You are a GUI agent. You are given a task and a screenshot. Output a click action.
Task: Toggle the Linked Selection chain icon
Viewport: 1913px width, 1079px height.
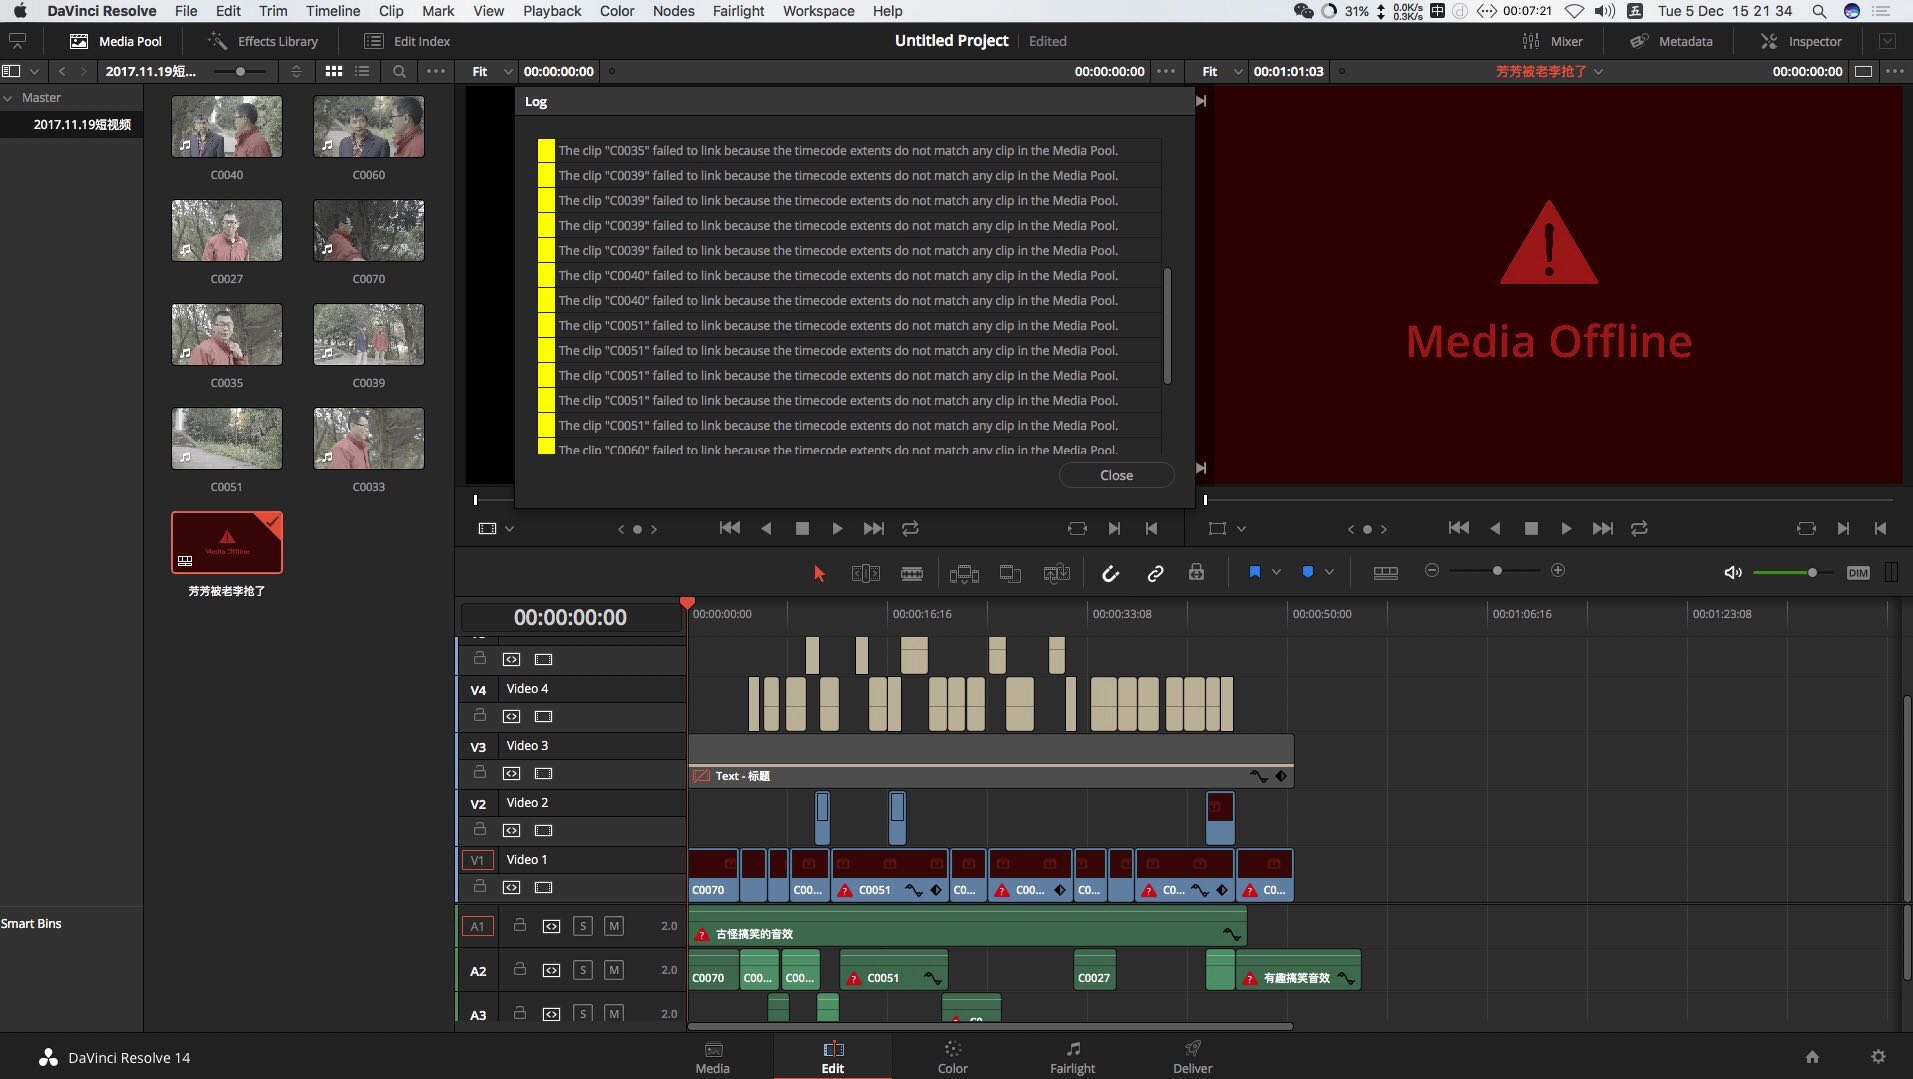click(1155, 573)
